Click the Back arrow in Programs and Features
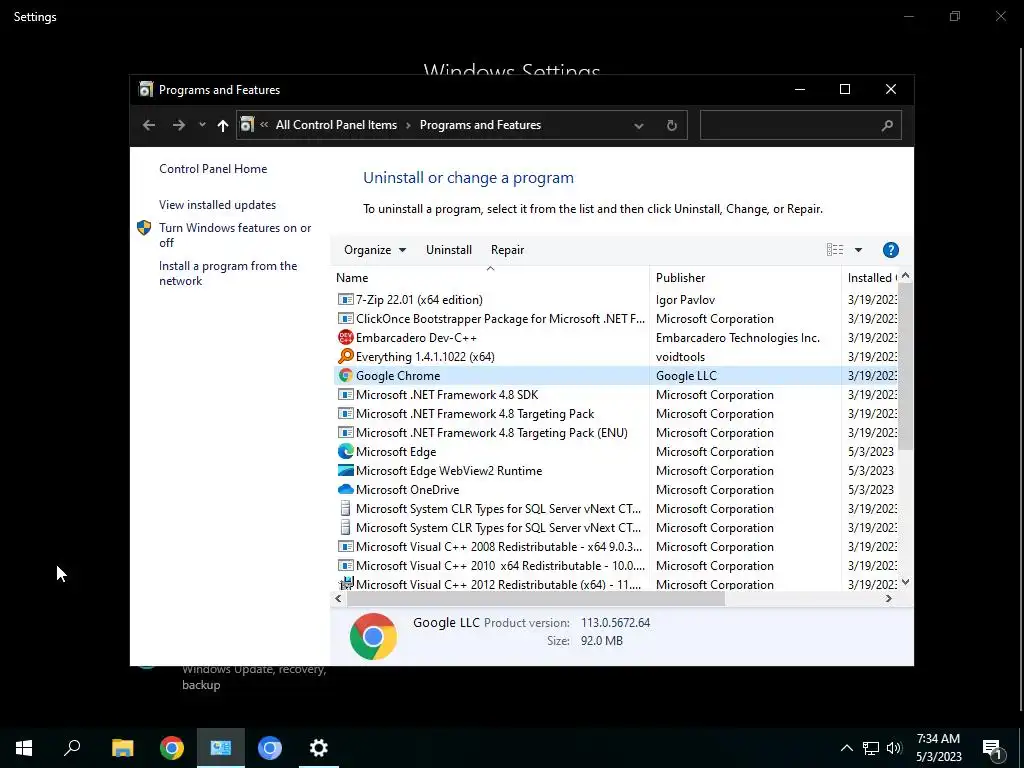1024x768 pixels. (x=149, y=125)
